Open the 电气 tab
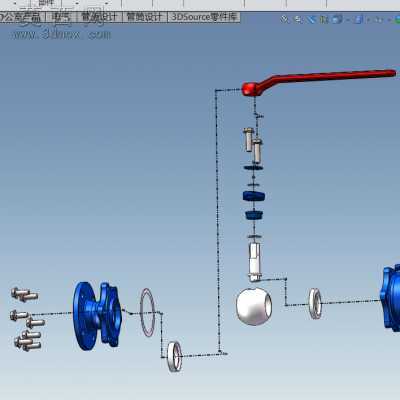 coord(61,17)
